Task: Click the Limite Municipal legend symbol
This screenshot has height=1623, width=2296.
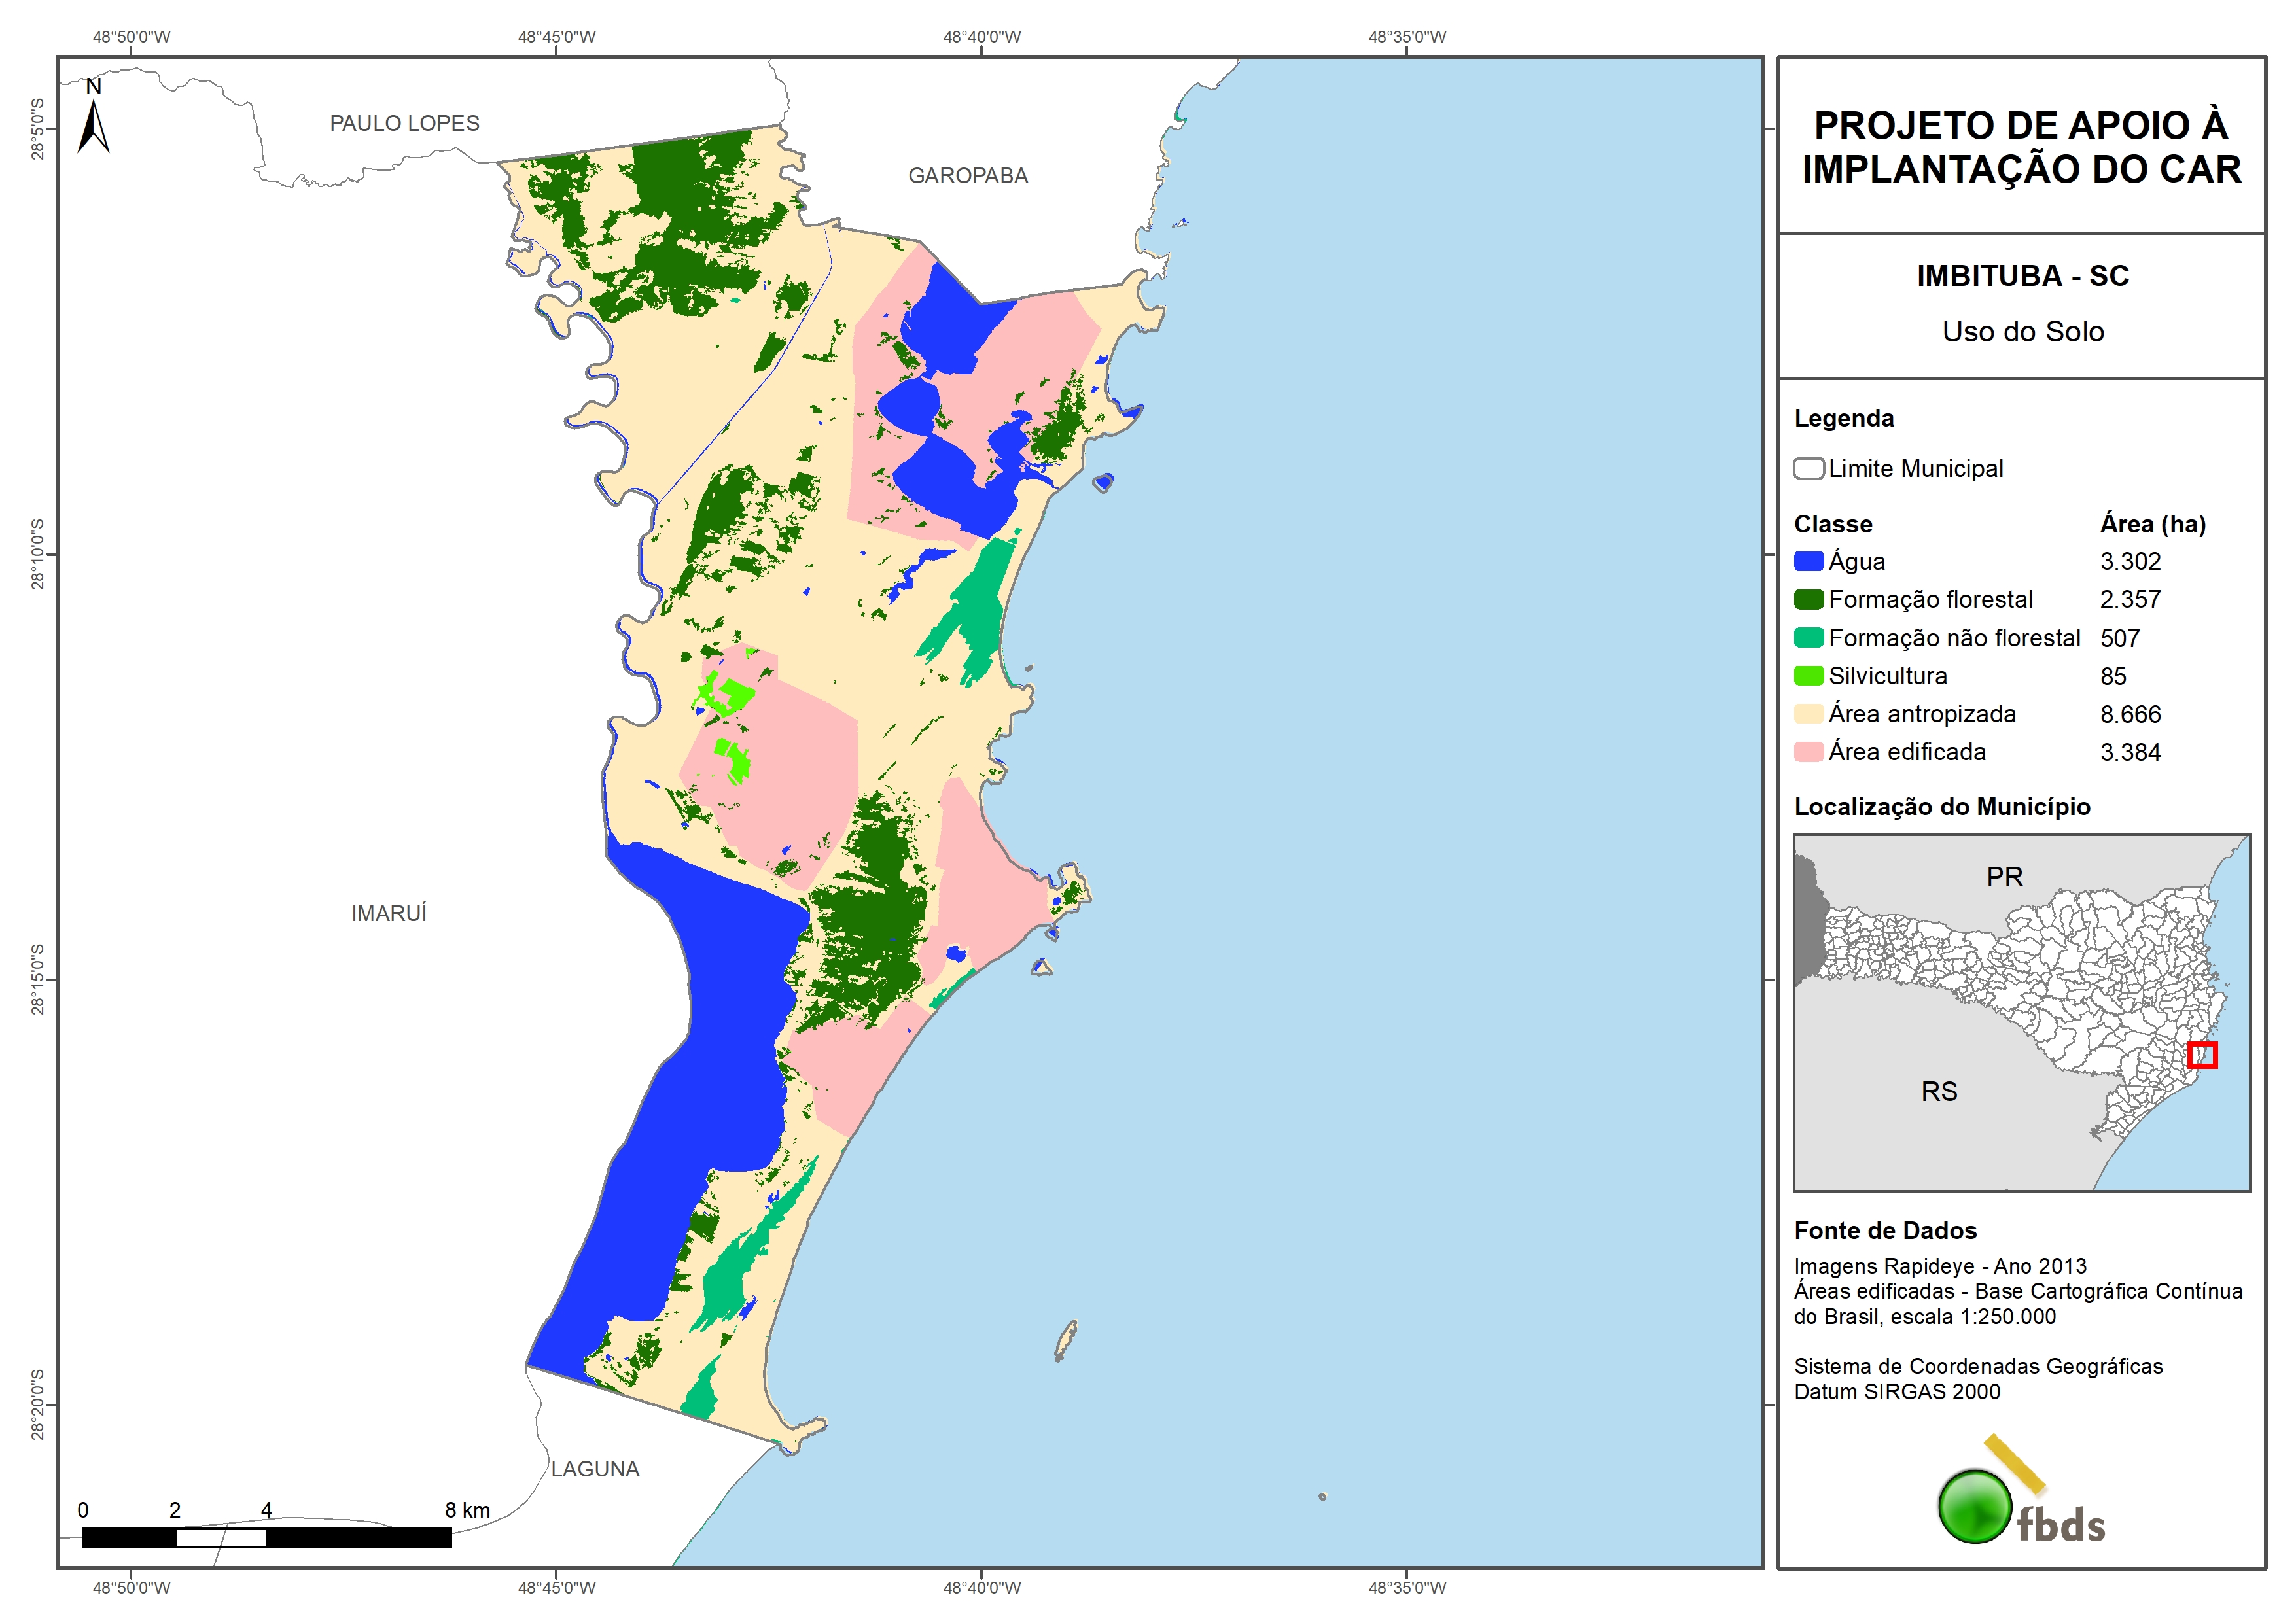Action: pyautogui.click(x=1808, y=469)
